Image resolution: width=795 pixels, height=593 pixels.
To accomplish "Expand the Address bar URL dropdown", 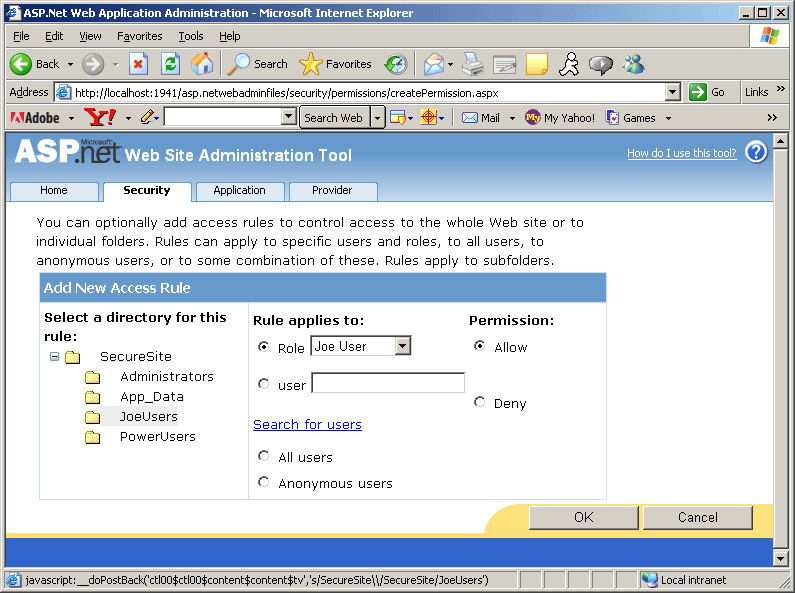I will (673, 92).
